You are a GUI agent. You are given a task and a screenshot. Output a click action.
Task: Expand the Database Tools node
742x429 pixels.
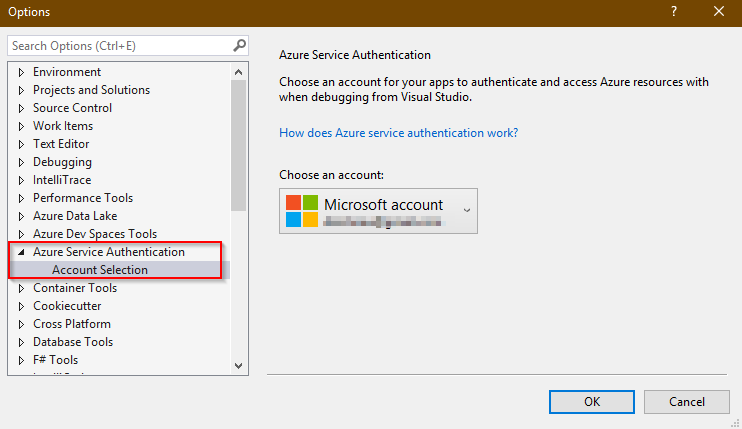[21, 342]
